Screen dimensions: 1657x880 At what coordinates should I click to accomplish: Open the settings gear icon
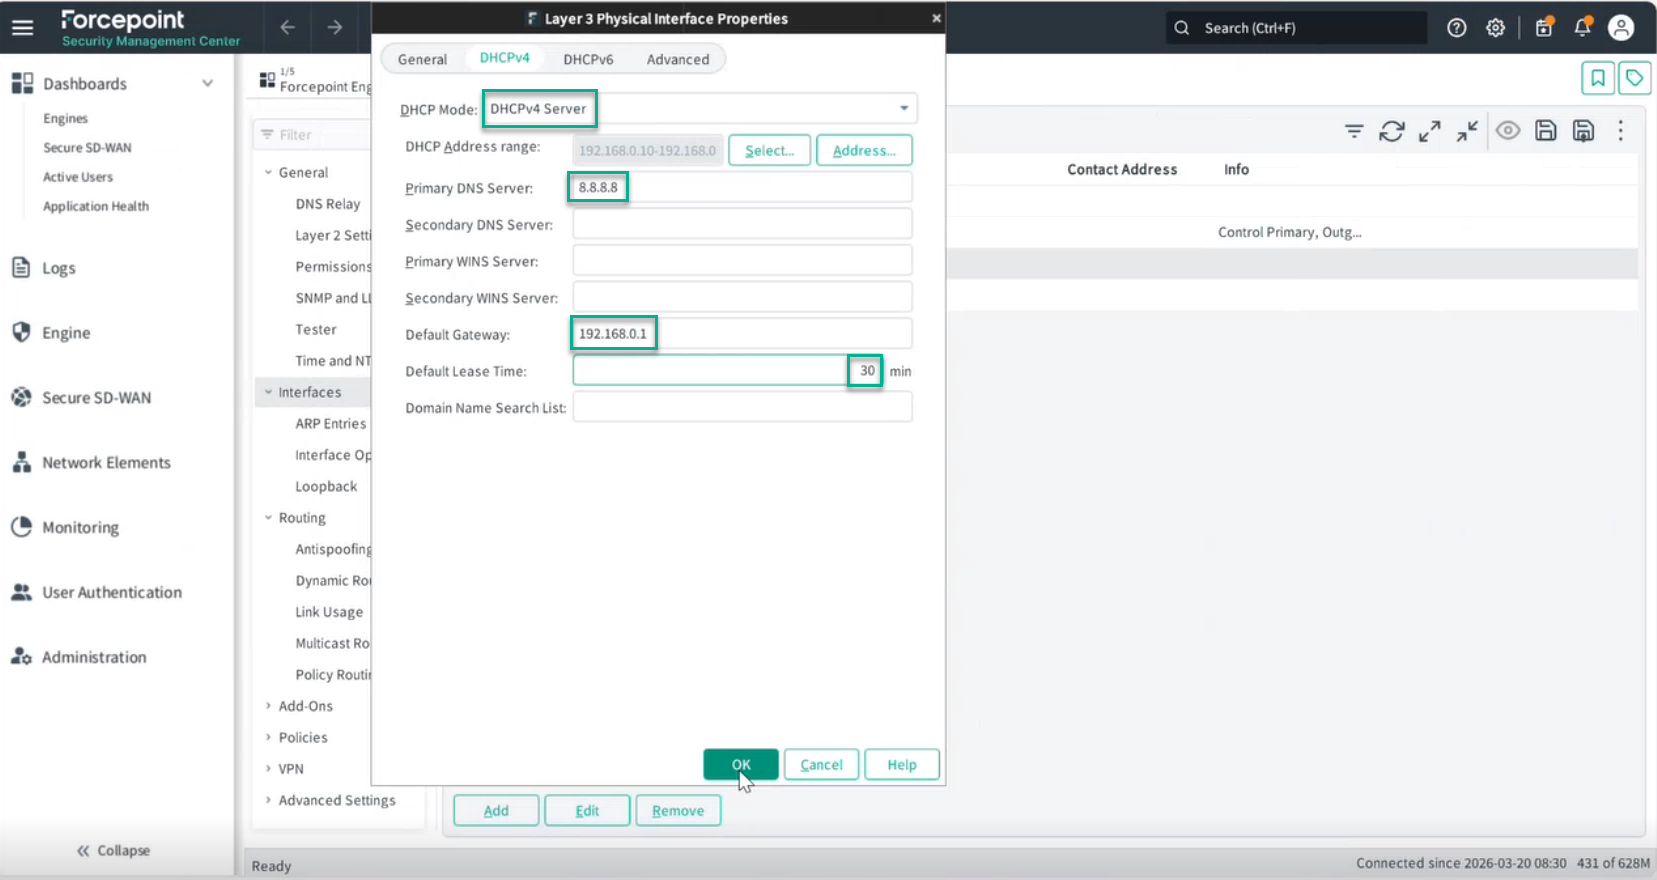coord(1495,28)
